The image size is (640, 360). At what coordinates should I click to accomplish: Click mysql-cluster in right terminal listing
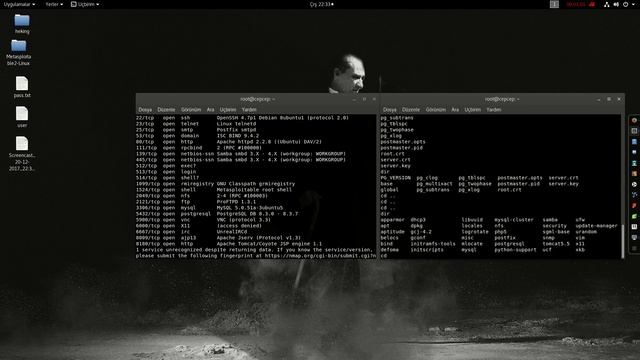(x=514, y=220)
